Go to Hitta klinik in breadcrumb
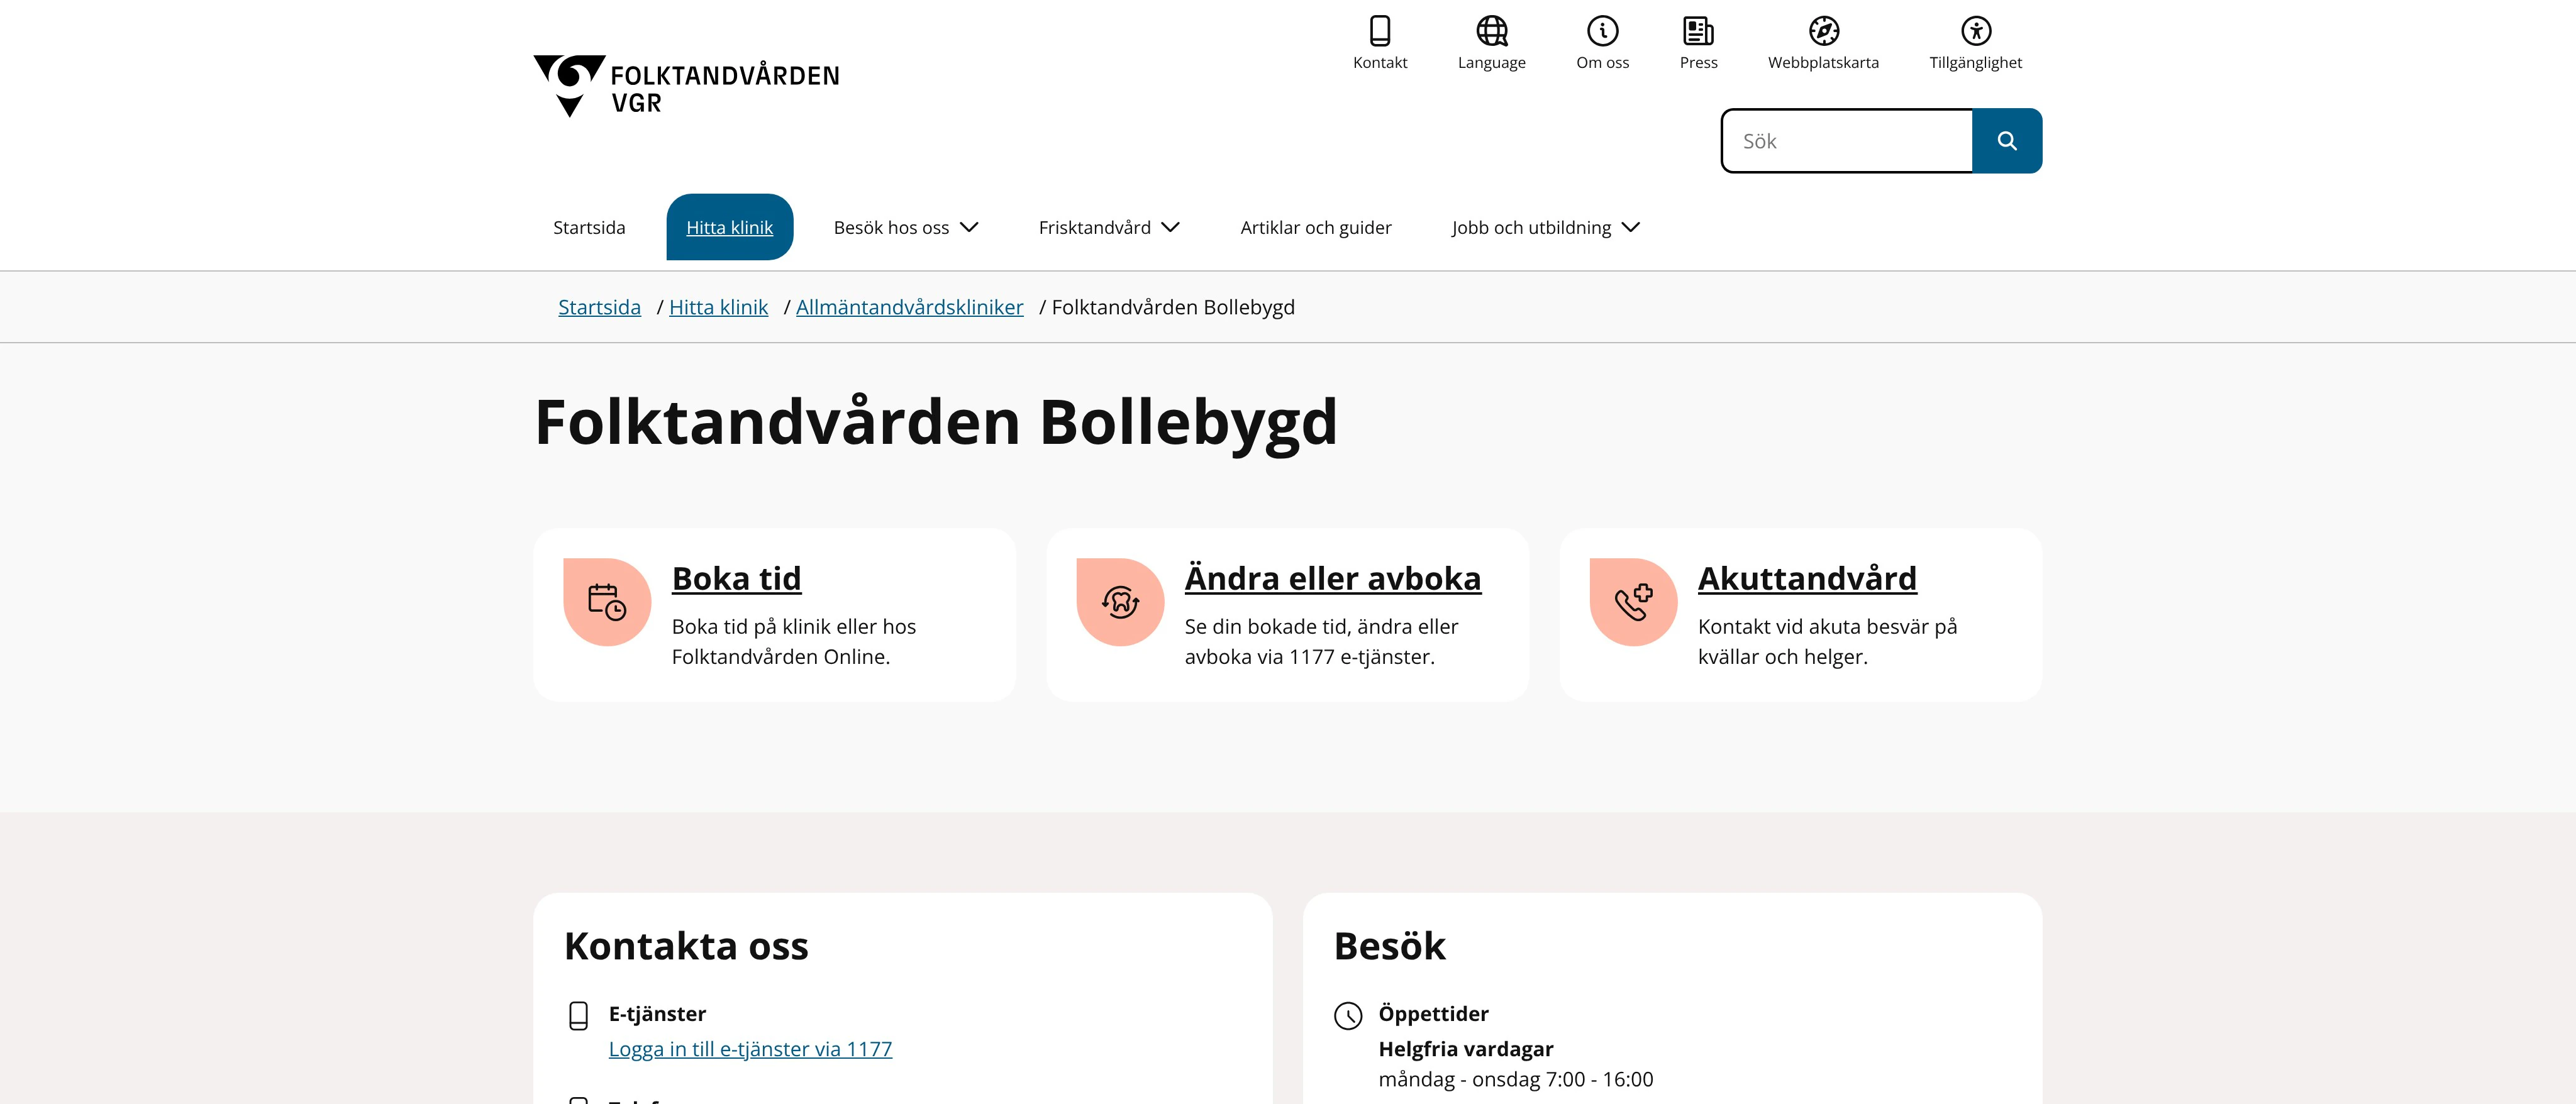 718,307
